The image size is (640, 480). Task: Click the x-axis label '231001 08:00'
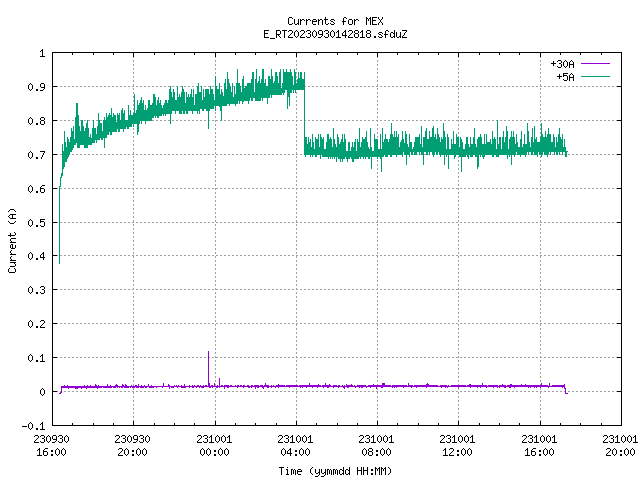tap(376, 445)
